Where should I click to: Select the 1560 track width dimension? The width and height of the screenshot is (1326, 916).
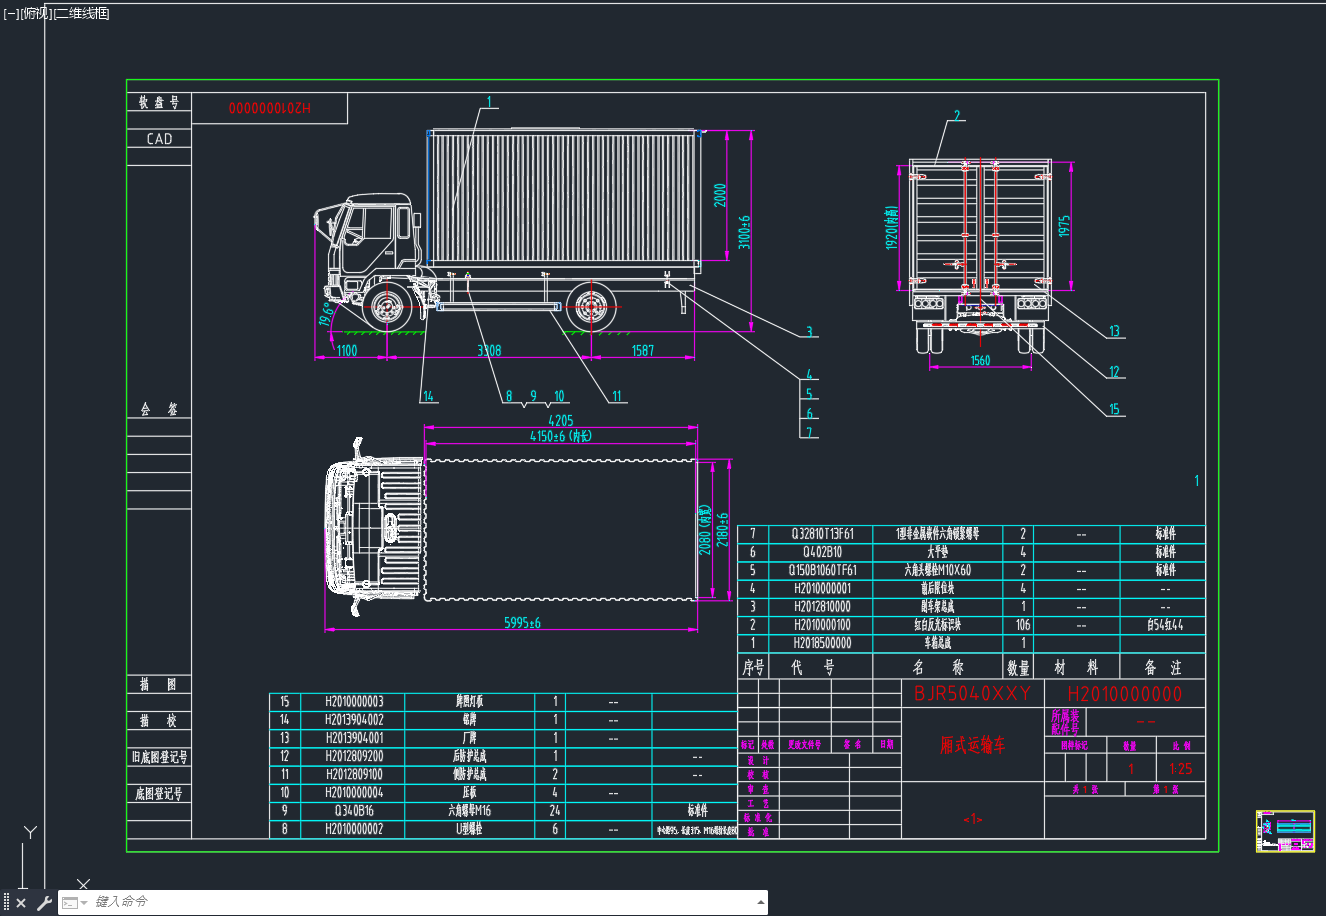click(x=980, y=360)
